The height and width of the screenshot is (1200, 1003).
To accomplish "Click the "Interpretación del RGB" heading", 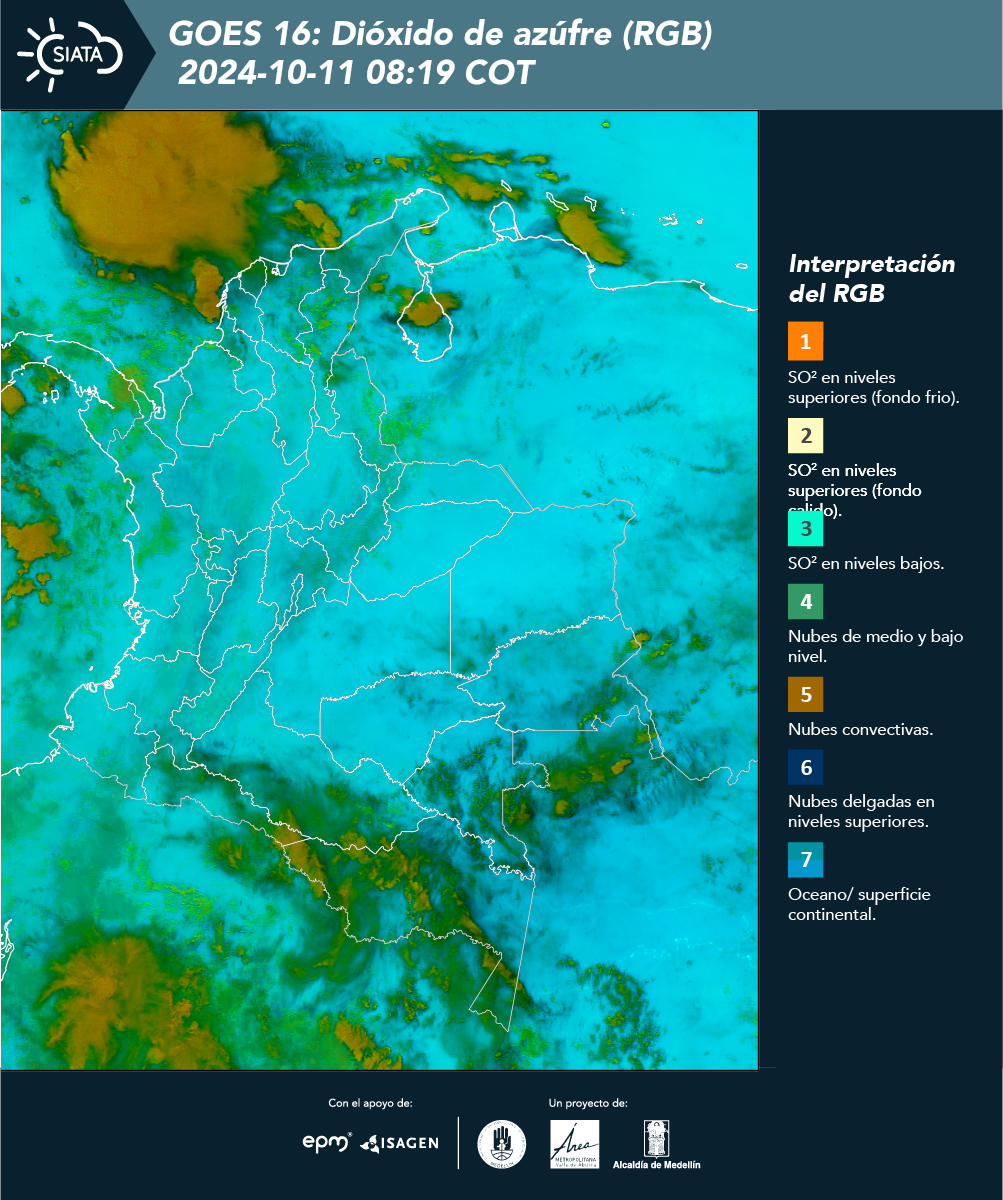I will pos(872,279).
